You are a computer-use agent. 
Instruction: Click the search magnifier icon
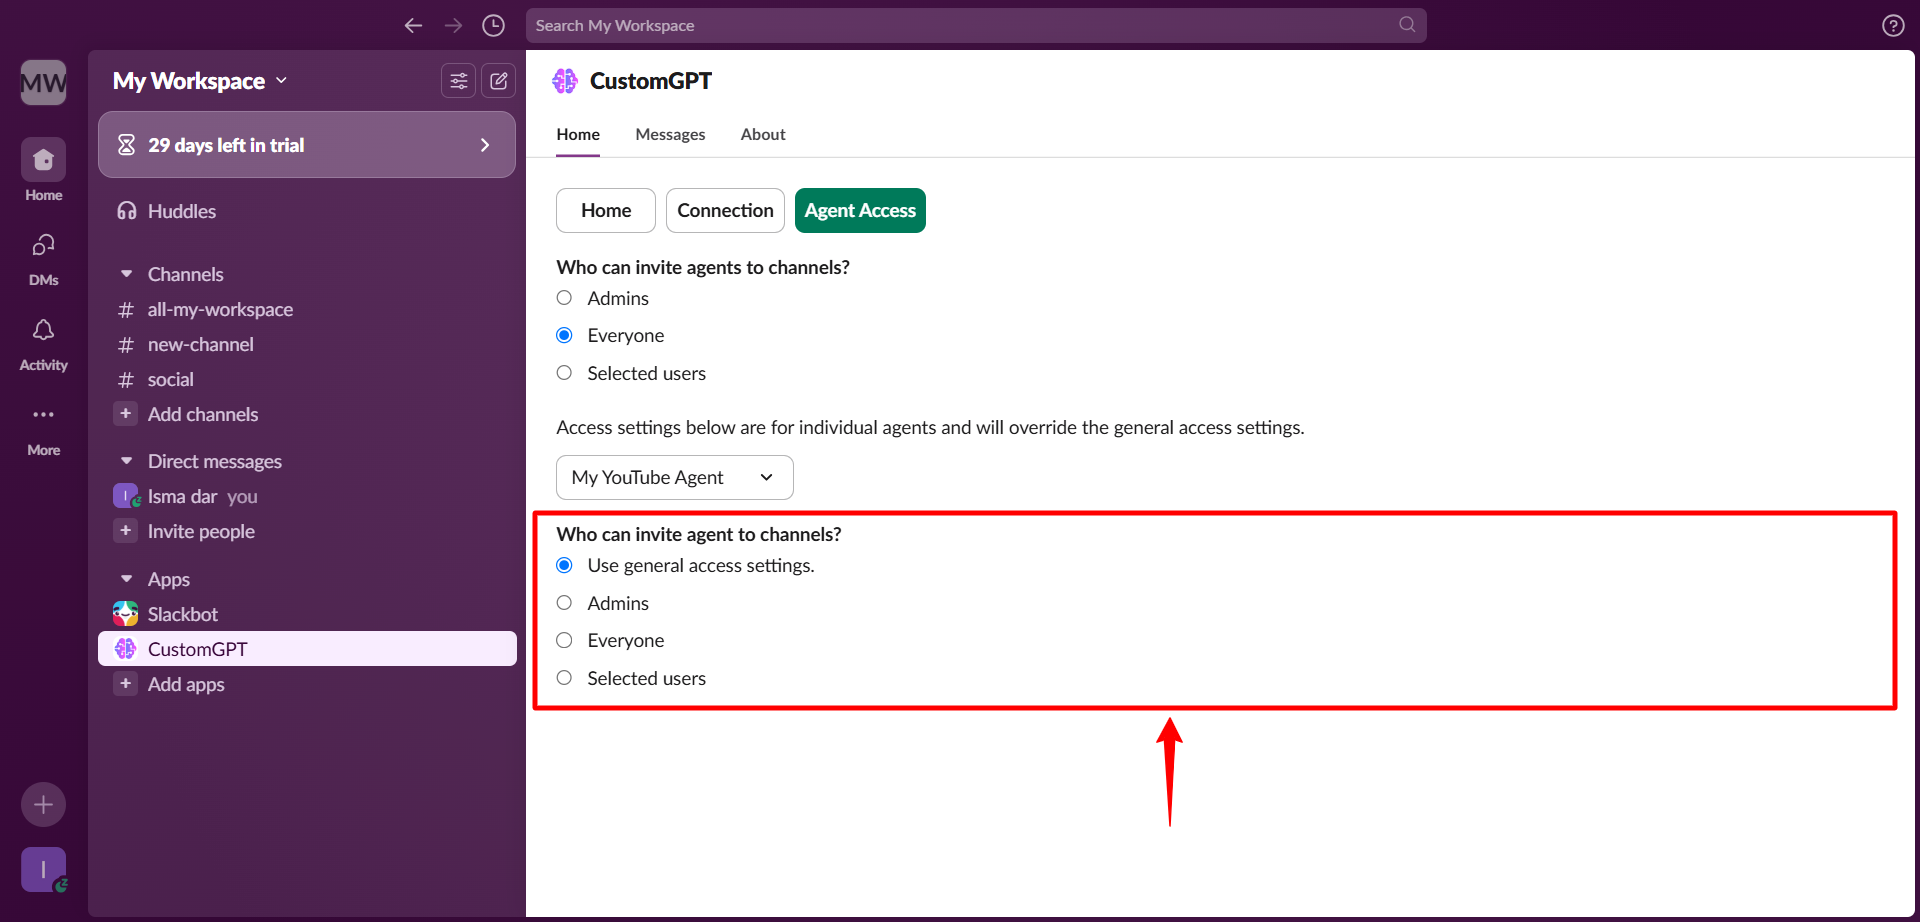coord(1407,25)
